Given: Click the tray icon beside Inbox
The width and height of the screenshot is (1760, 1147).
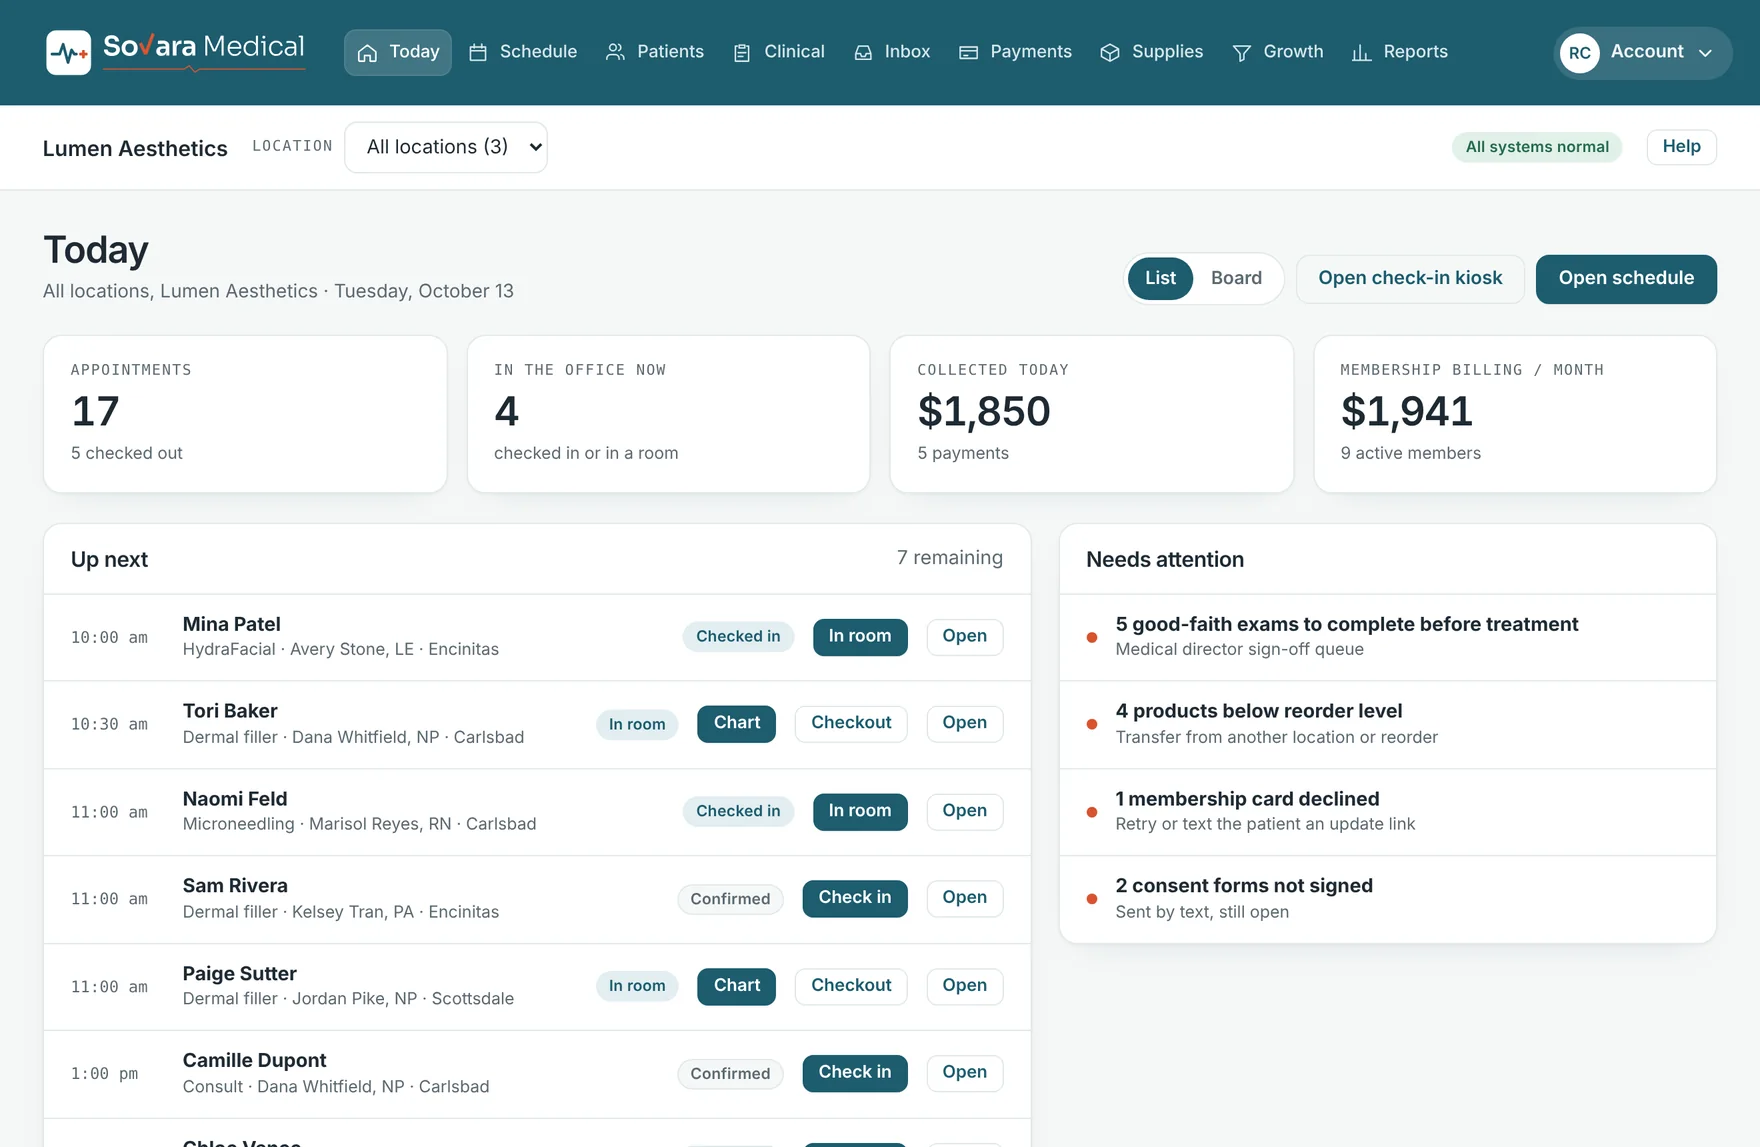Looking at the screenshot, I should tap(863, 53).
